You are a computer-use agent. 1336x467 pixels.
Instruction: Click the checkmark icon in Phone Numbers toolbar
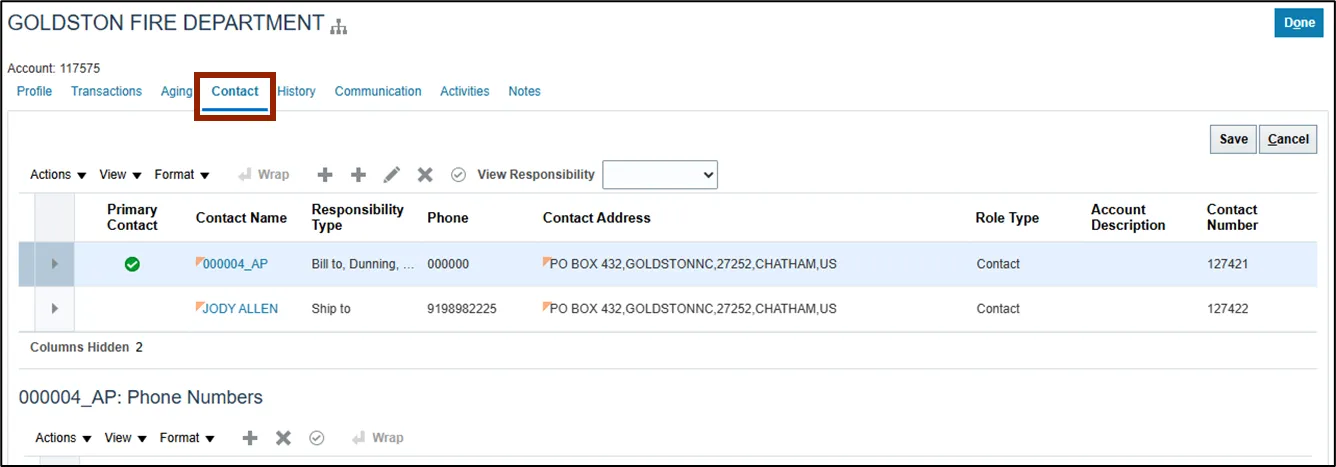click(x=317, y=438)
